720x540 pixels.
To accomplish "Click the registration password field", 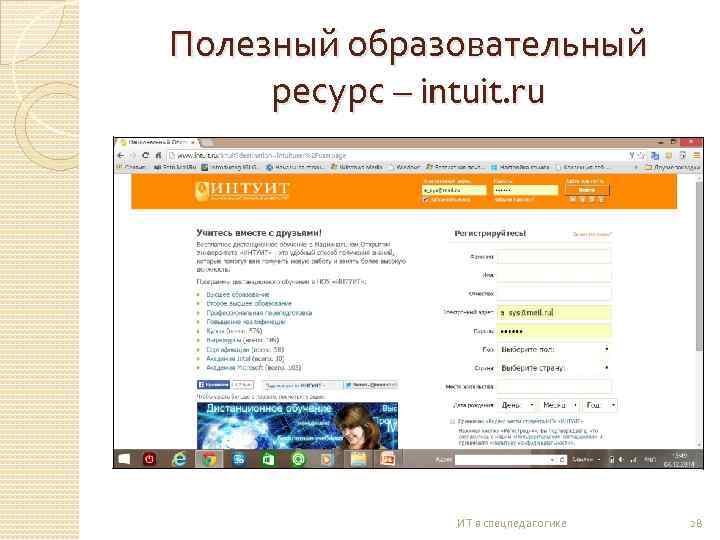I will pyautogui.click(x=554, y=331).
